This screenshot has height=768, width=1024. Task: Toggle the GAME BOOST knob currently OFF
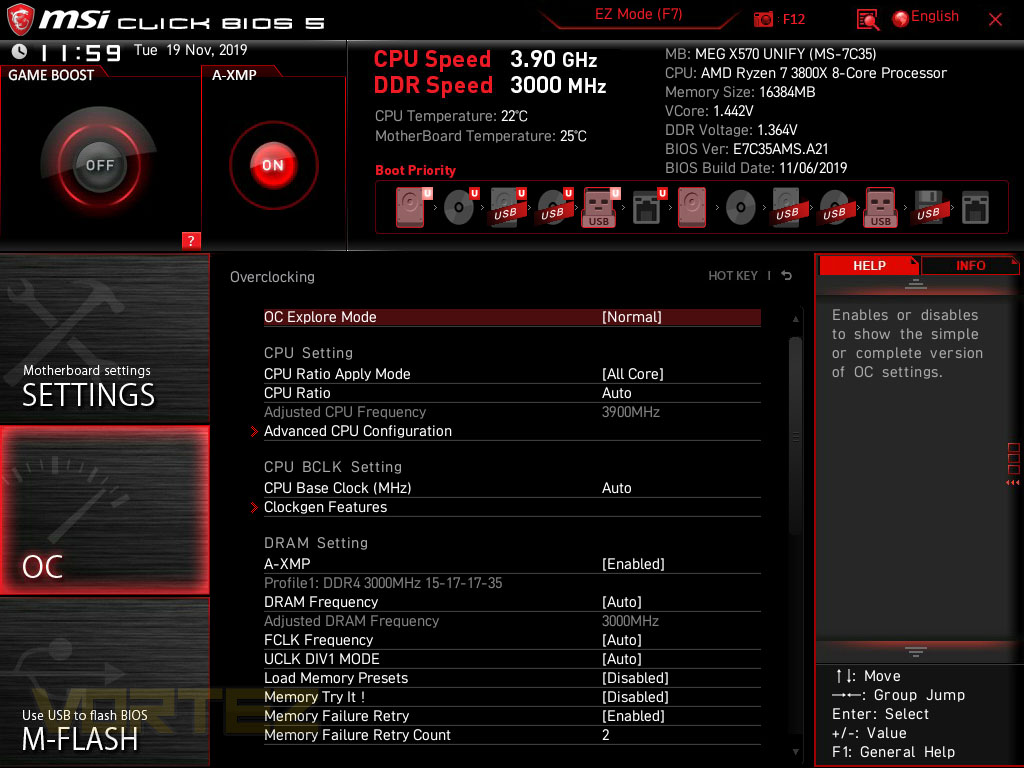[x=99, y=165]
